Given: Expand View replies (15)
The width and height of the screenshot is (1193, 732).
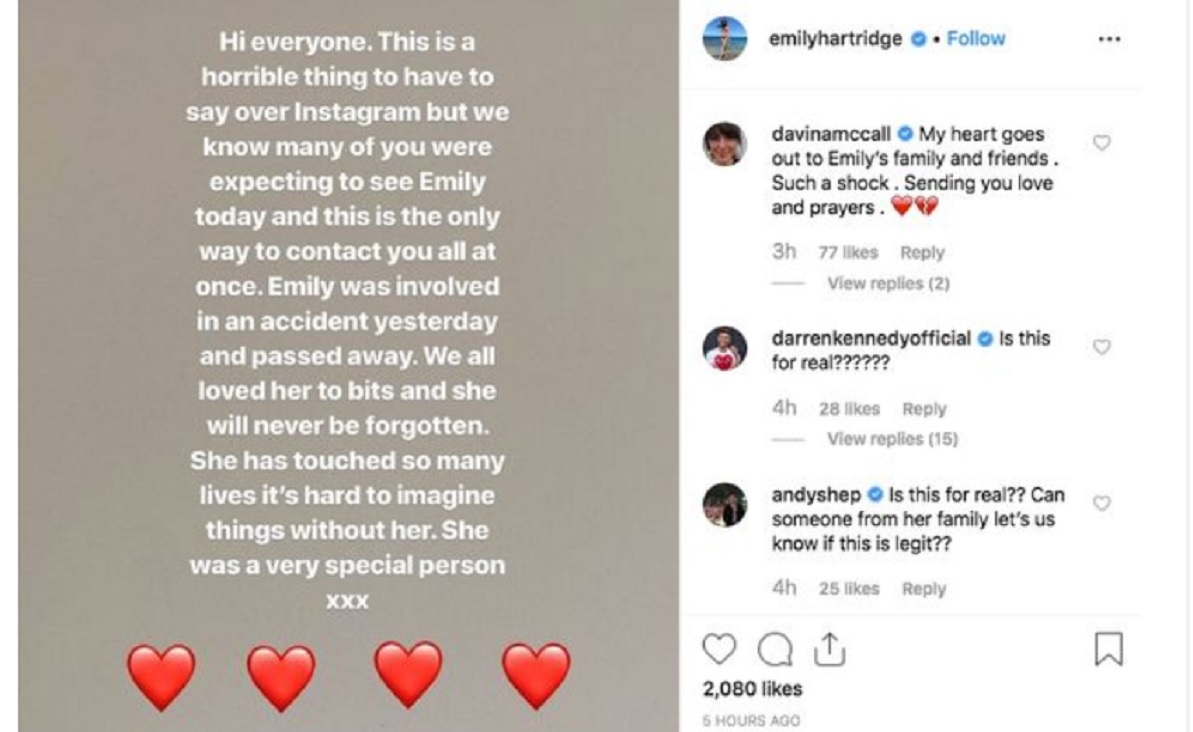Looking at the screenshot, I should (x=891, y=439).
